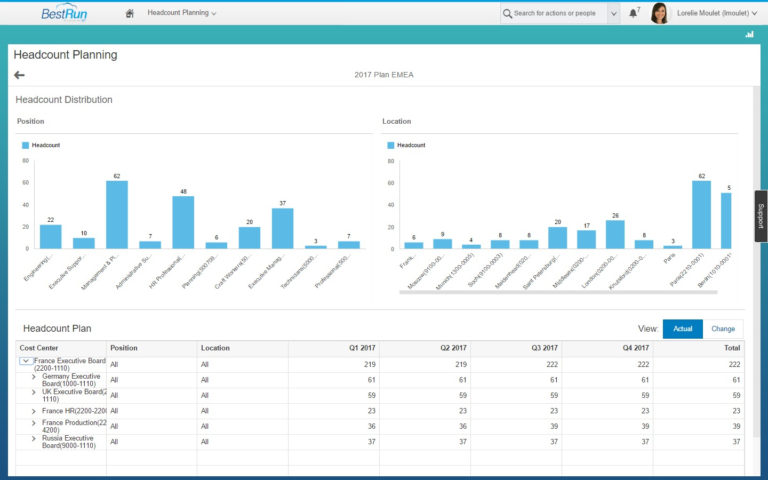This screenshot has width=768, height=480.
Task: Open the search scope dropdown arrow
Action: pos(613,13)
